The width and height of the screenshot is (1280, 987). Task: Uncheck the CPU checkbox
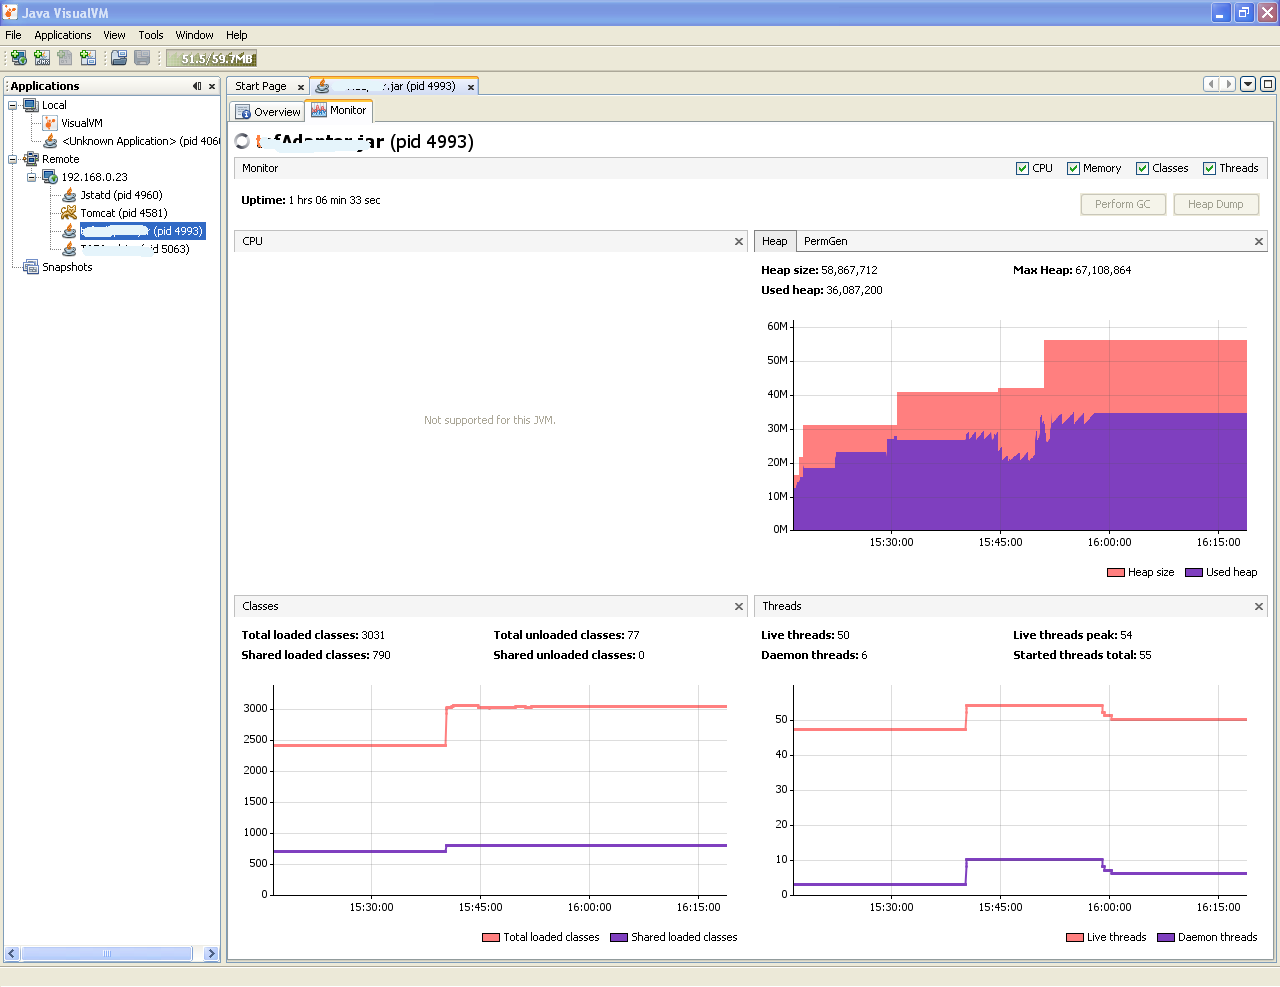(1022, 168)
